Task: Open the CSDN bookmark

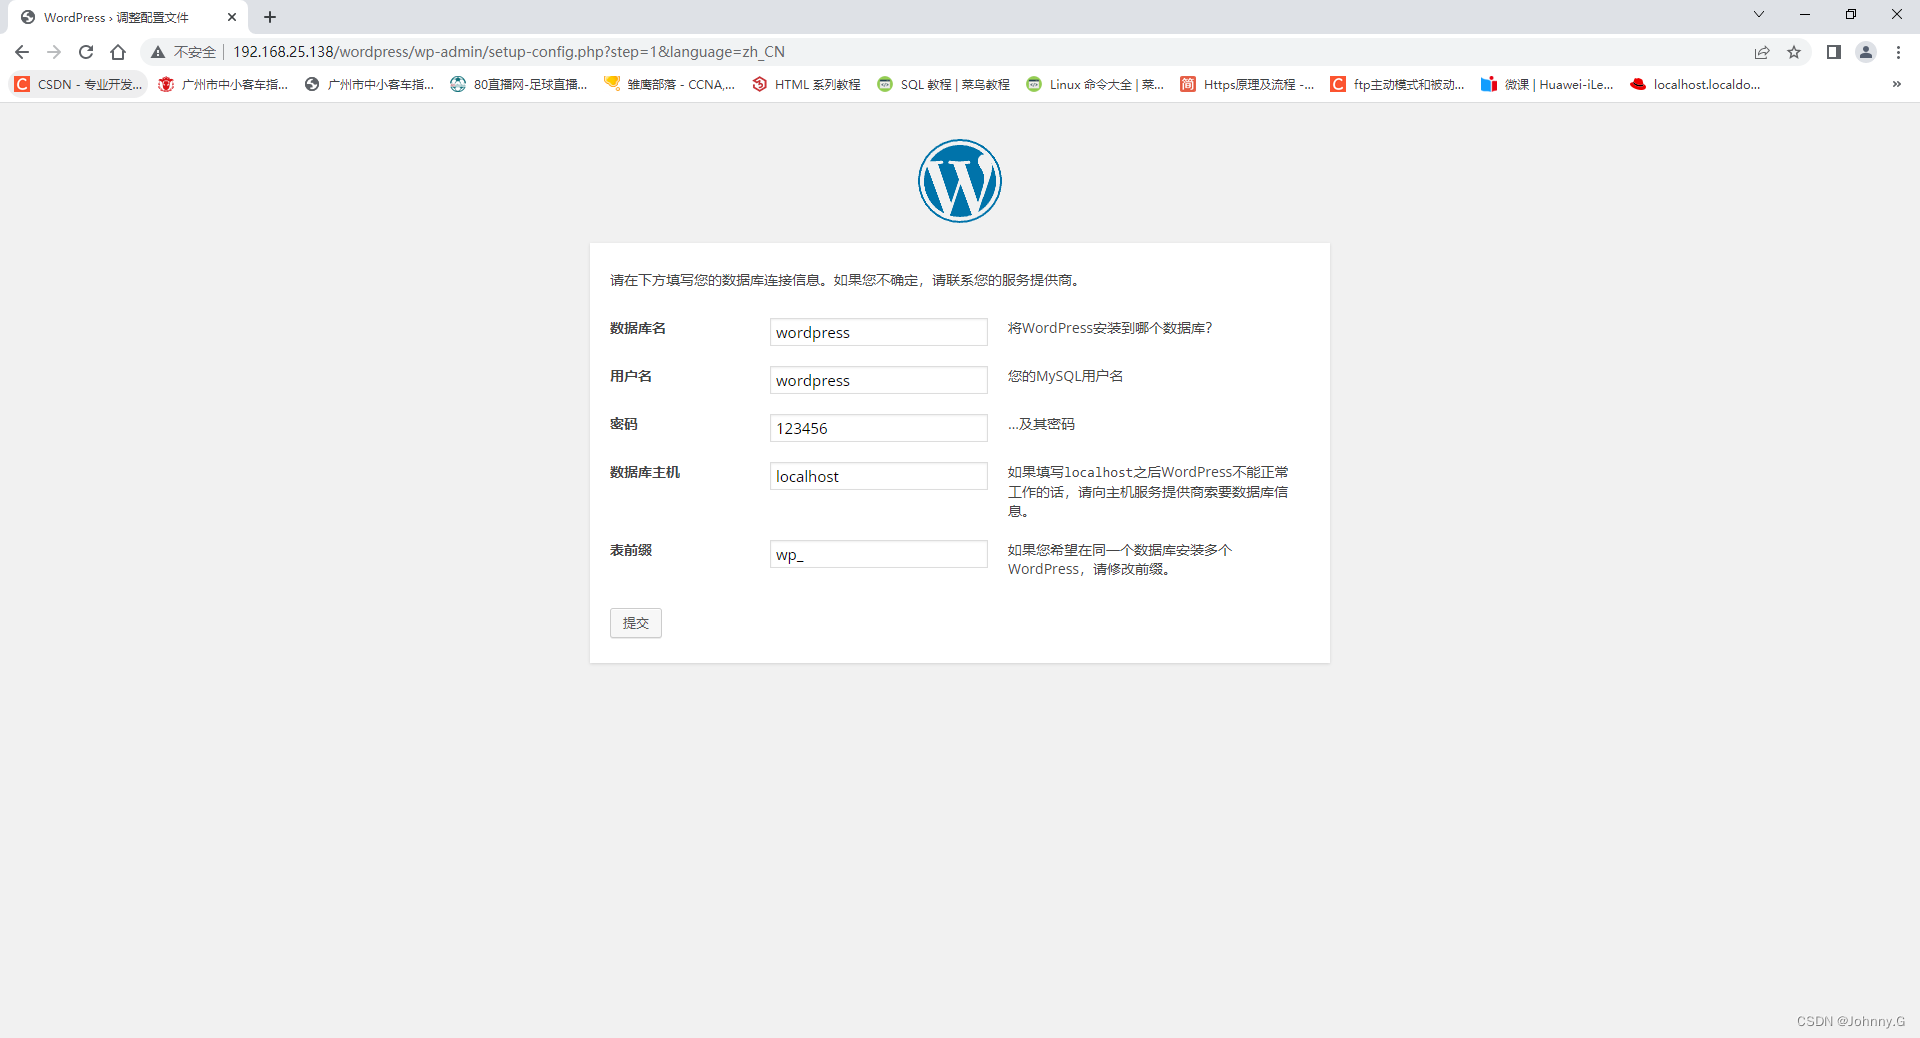Action: [x=78, y=84]
